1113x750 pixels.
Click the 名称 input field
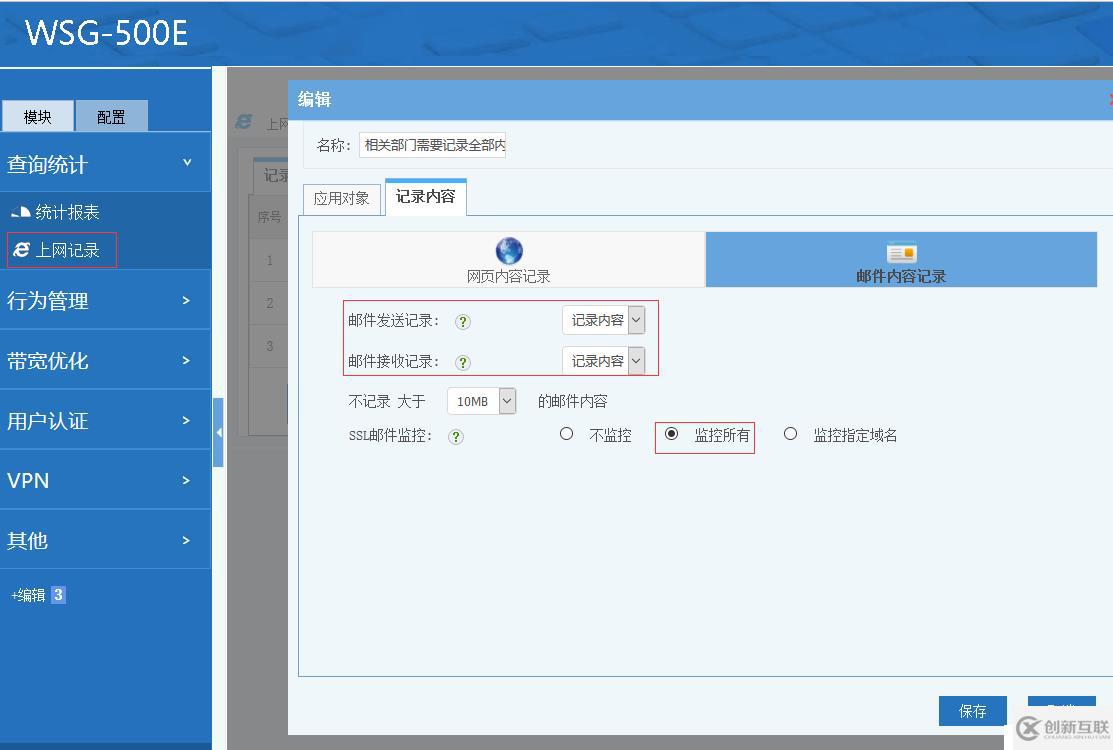(432, 145)
